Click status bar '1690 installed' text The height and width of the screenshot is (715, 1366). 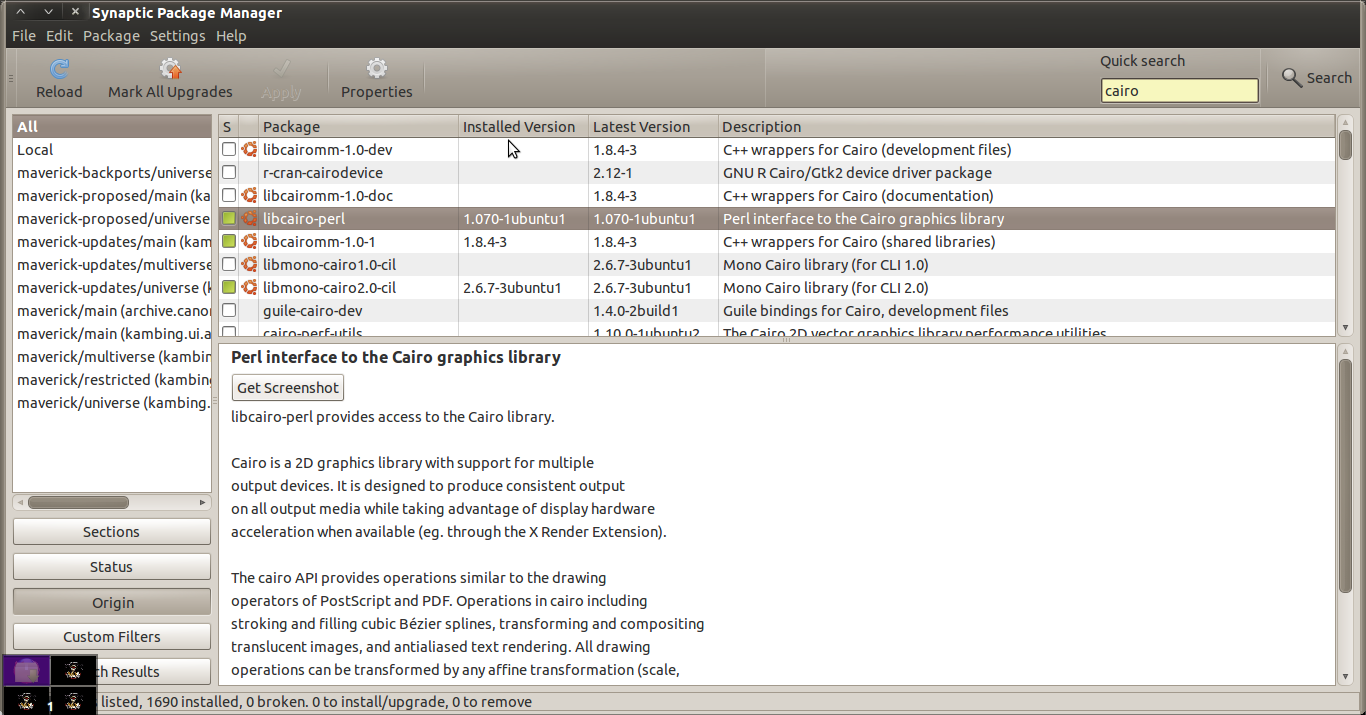pos(190,702)
